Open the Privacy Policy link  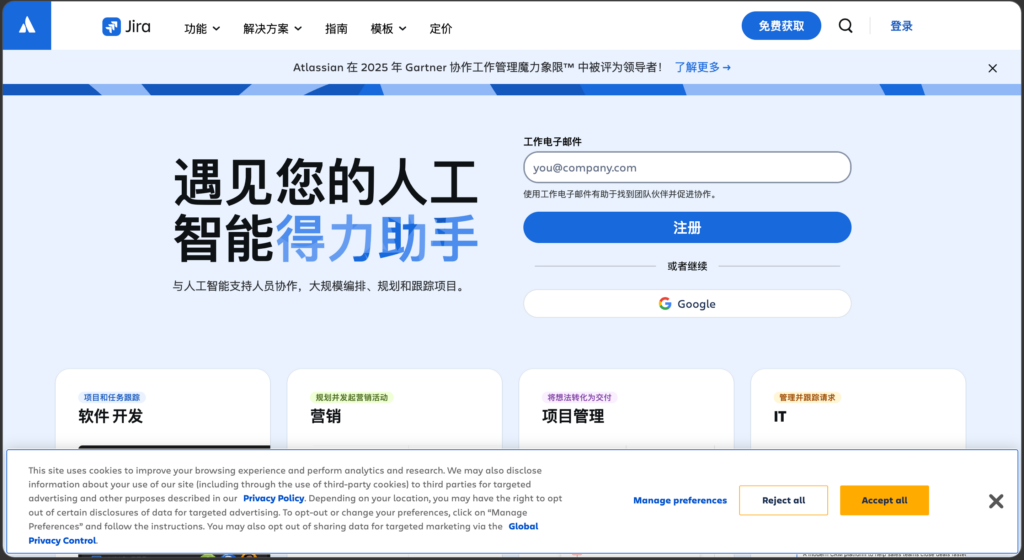pyautogui.click(x=274, y=498)
